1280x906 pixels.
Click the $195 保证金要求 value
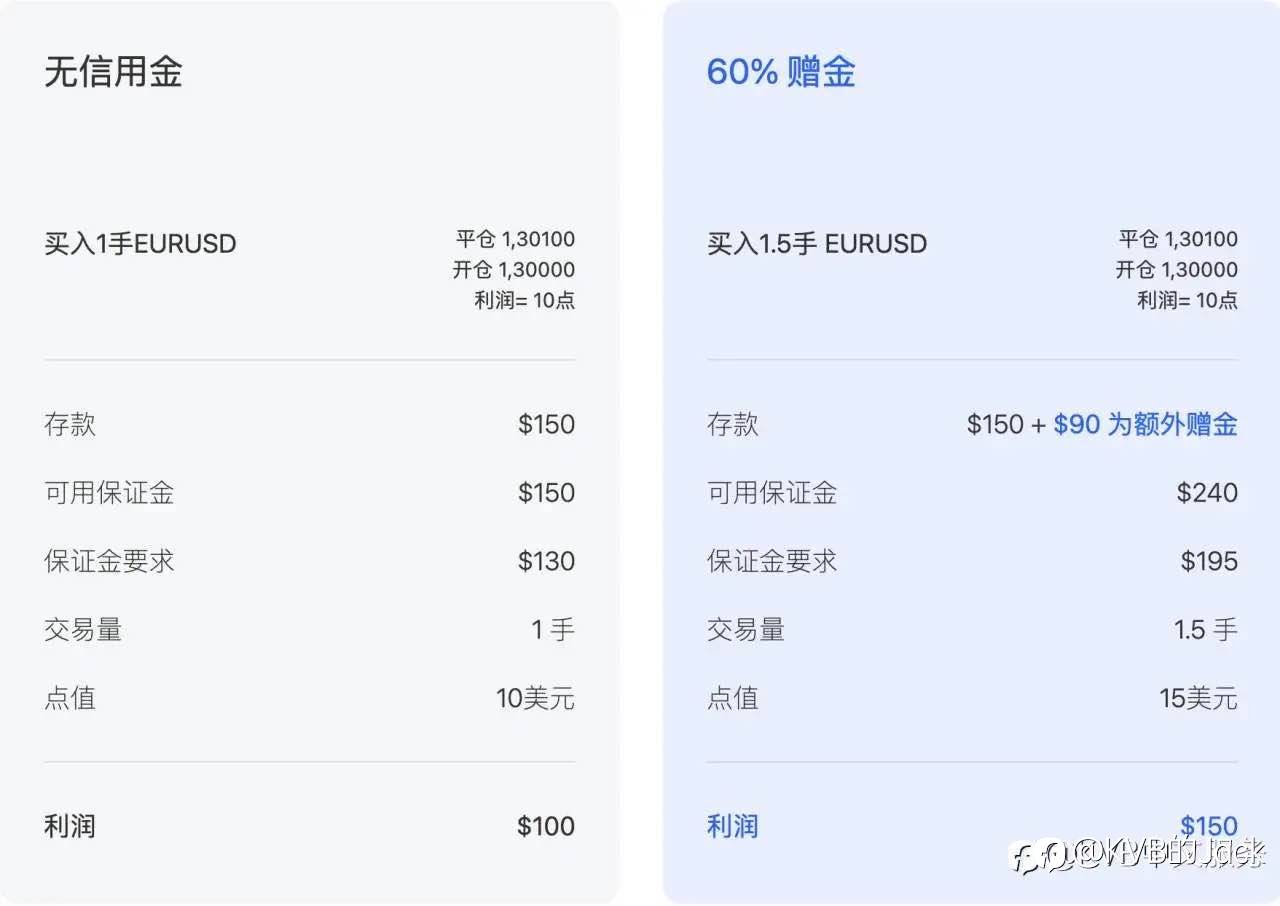click(1209, 561)
